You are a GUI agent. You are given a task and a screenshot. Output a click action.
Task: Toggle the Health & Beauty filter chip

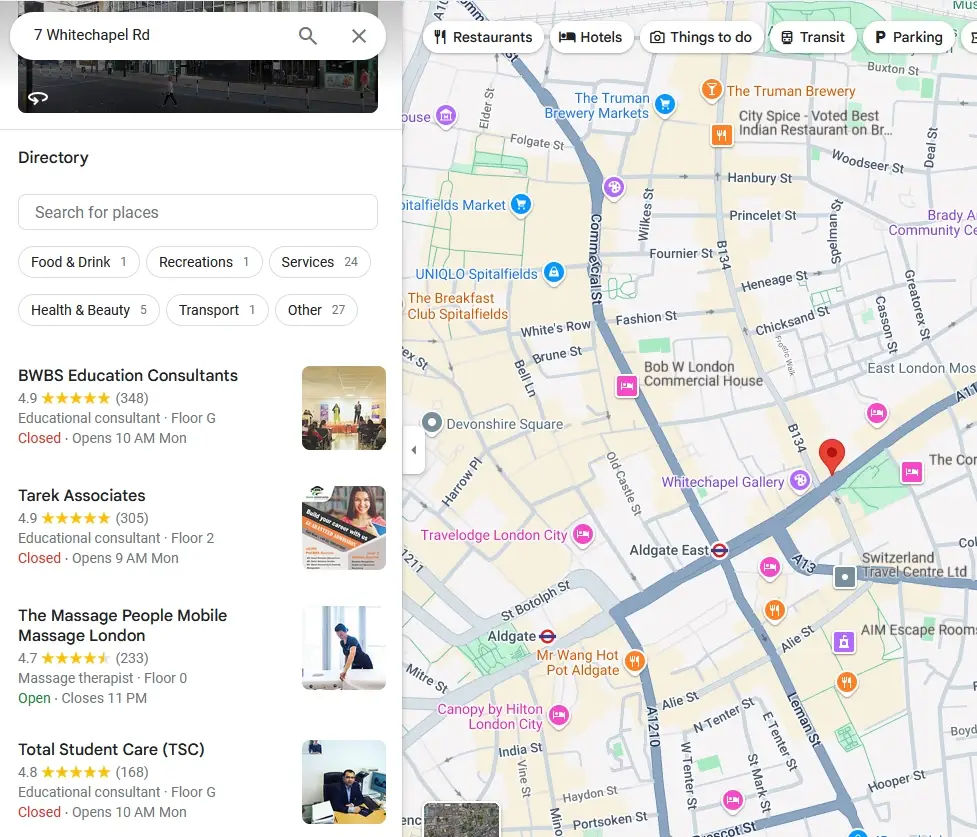[x=88, y=310]
